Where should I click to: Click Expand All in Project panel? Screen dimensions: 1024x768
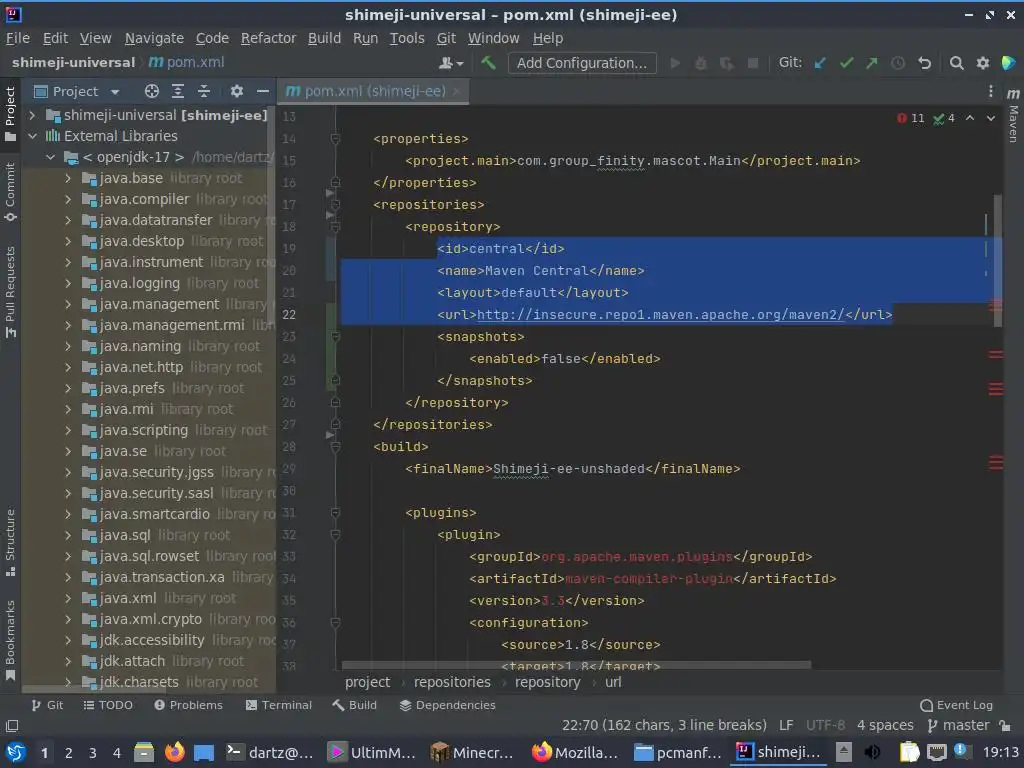(178, 91)
